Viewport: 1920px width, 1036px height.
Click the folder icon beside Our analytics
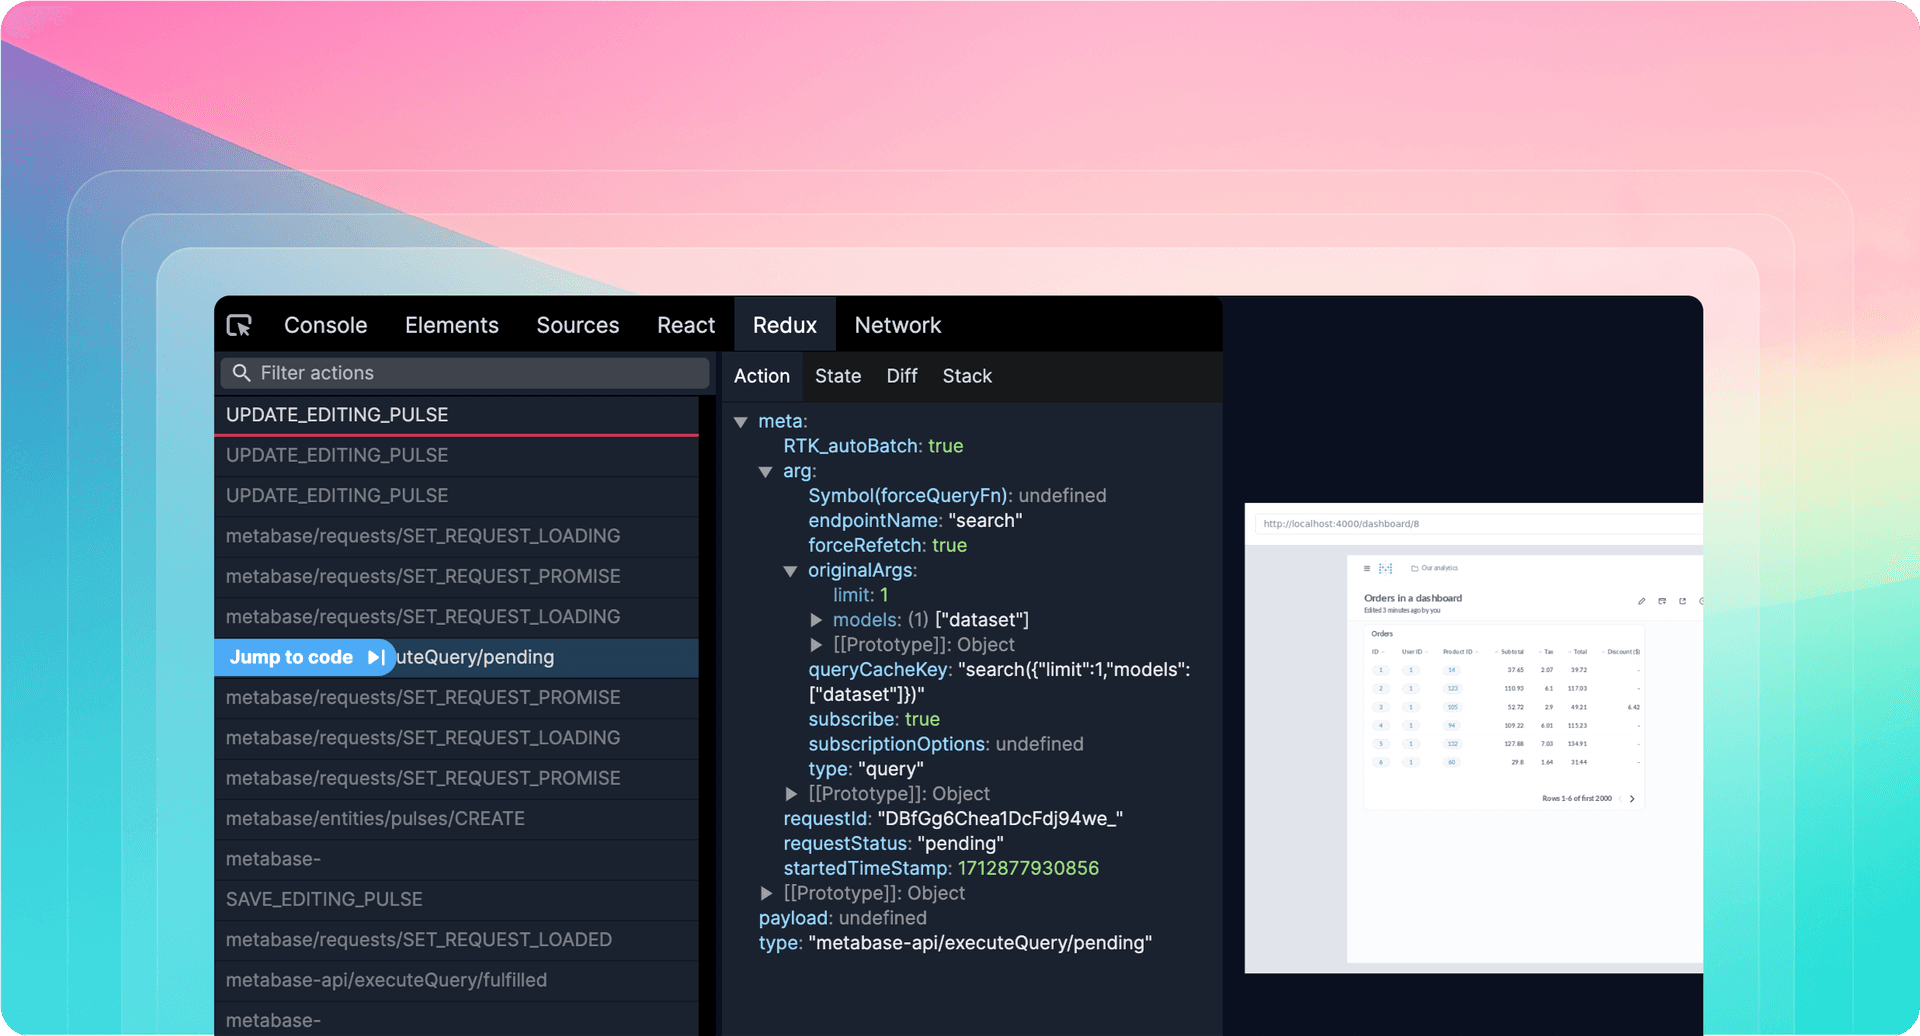coord(1415,568)
